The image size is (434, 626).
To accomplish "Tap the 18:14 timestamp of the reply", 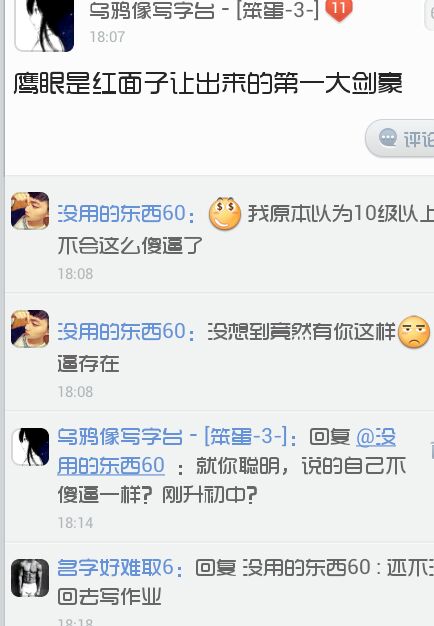I will tap(75, 523).
